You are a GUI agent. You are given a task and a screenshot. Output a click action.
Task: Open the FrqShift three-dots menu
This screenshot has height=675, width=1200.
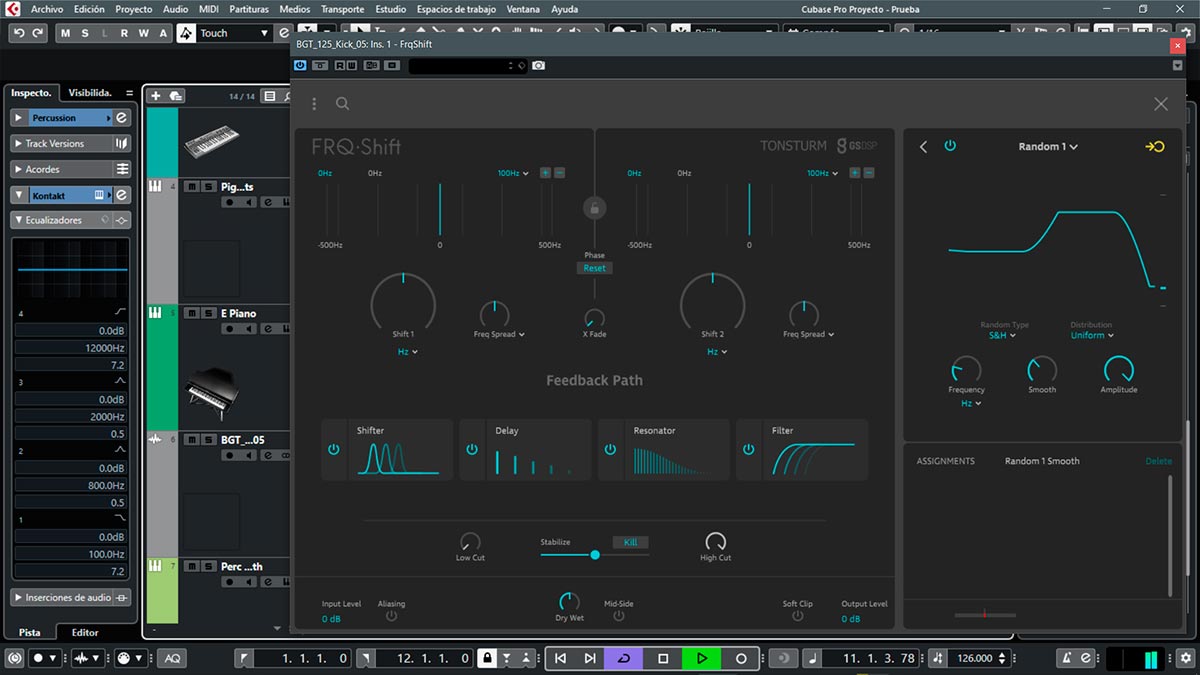click(x=314, y=103)
